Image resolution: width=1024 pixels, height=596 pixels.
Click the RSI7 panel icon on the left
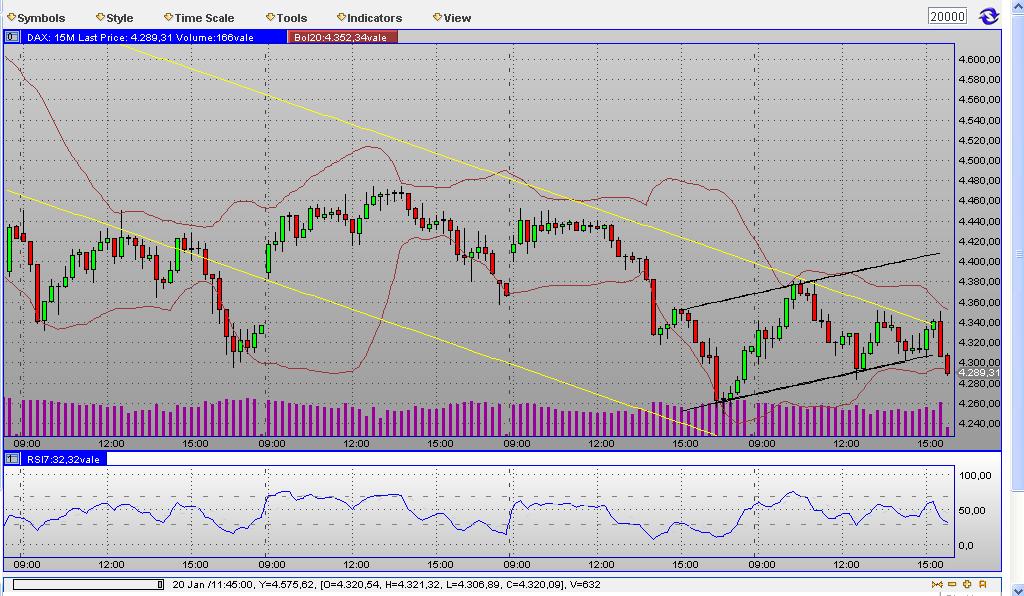tap(11, 458)
